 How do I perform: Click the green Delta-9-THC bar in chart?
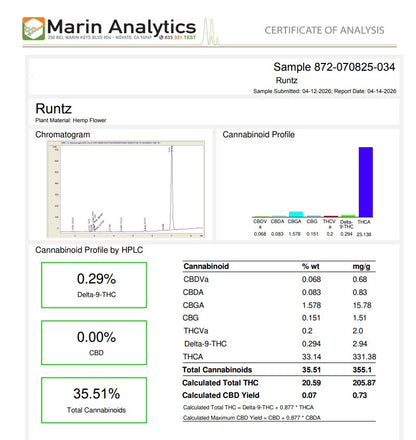pos(348,216)
